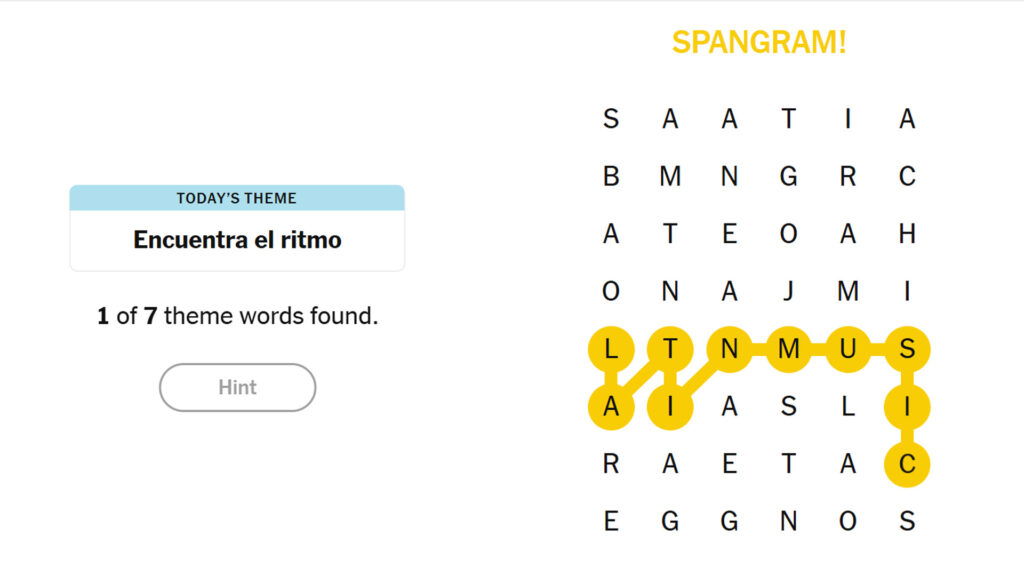Select the '1 of 7 theme words found' text

[237, 316]
